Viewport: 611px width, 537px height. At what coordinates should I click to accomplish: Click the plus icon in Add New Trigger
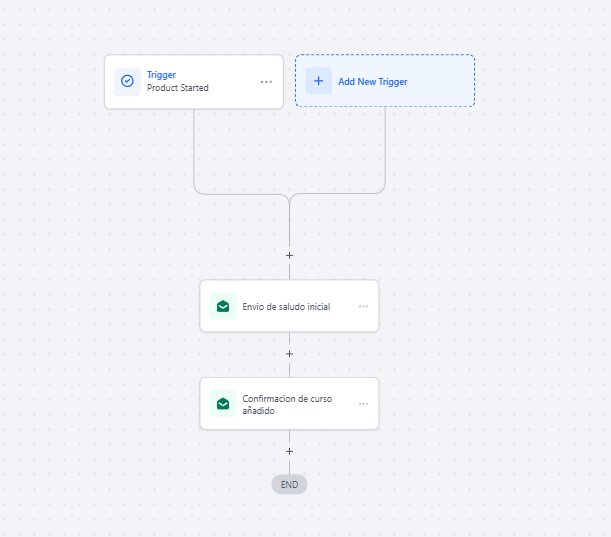point(318,81)
